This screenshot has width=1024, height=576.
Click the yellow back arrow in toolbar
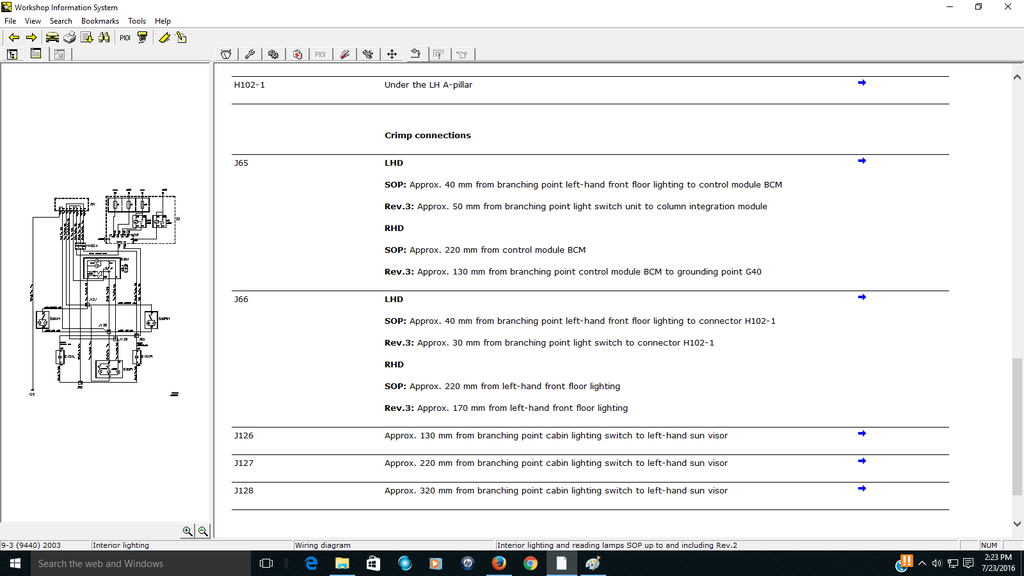(13, 37)
